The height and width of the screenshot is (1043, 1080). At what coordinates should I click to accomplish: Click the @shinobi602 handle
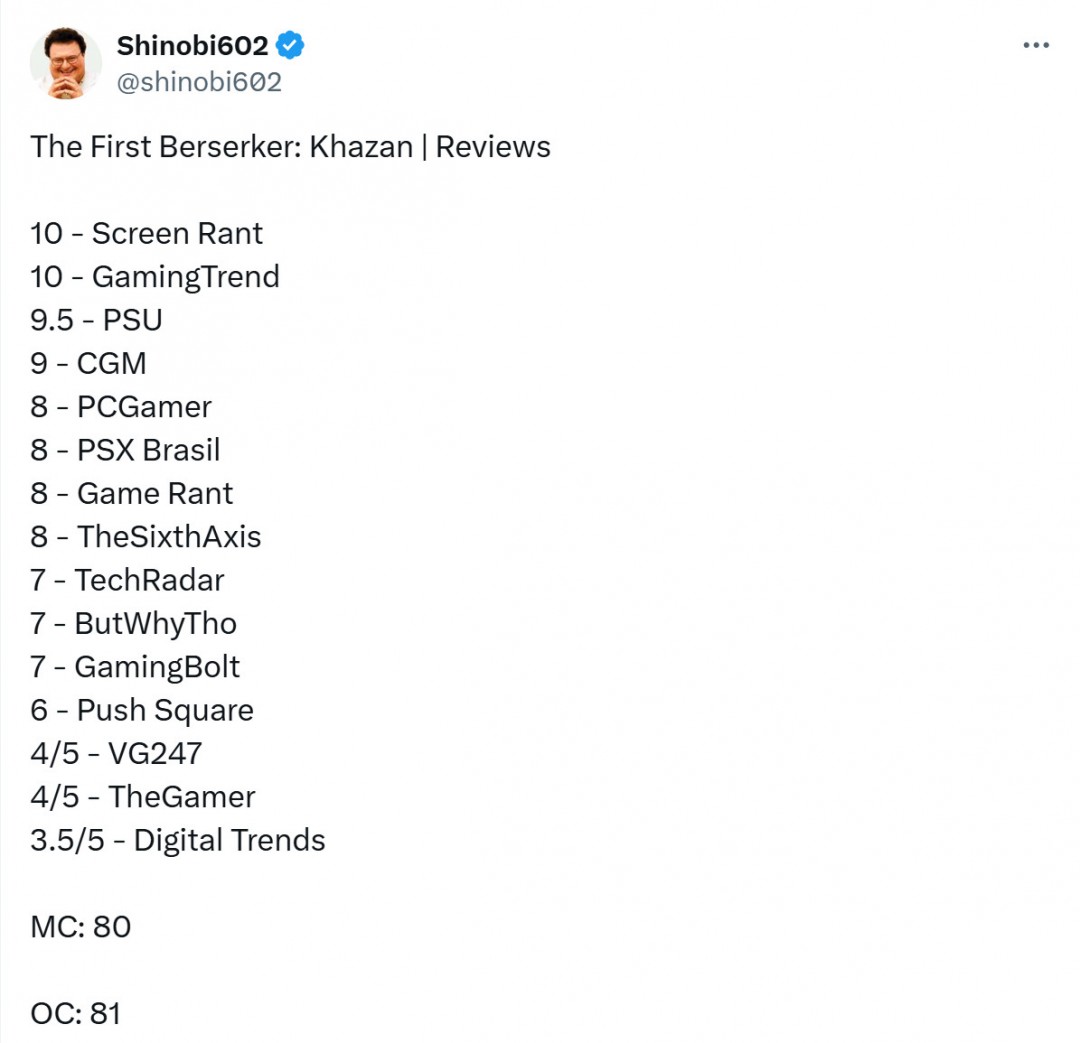199,82
